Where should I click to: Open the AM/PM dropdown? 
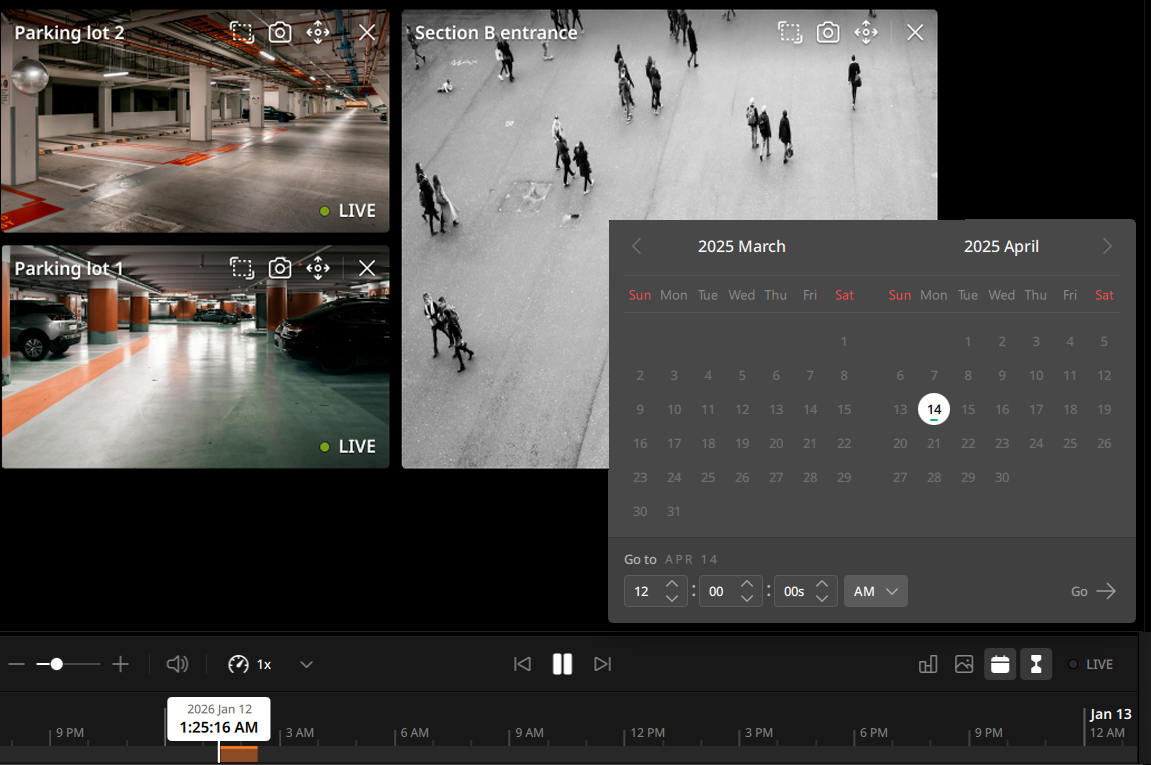[x=876, y=592]
